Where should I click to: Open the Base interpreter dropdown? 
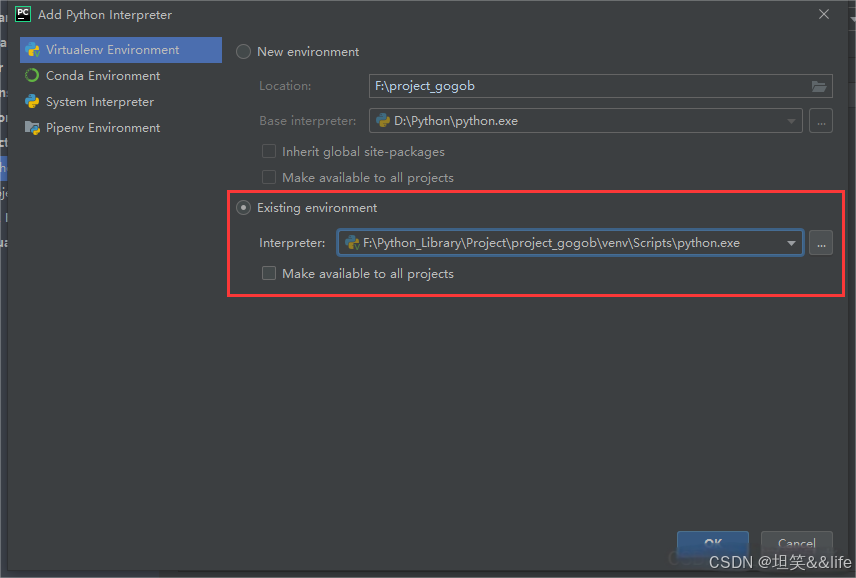tap(586, 121)
